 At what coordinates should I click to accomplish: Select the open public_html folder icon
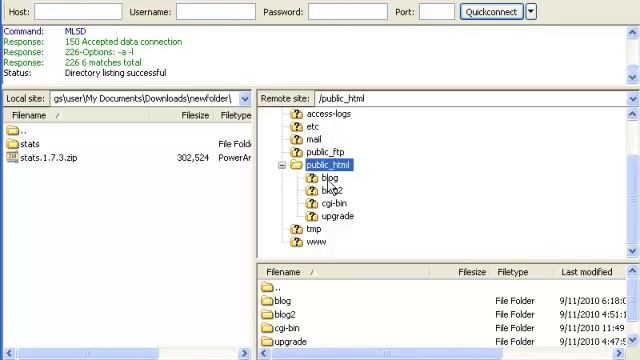click(x=297, y=165)
